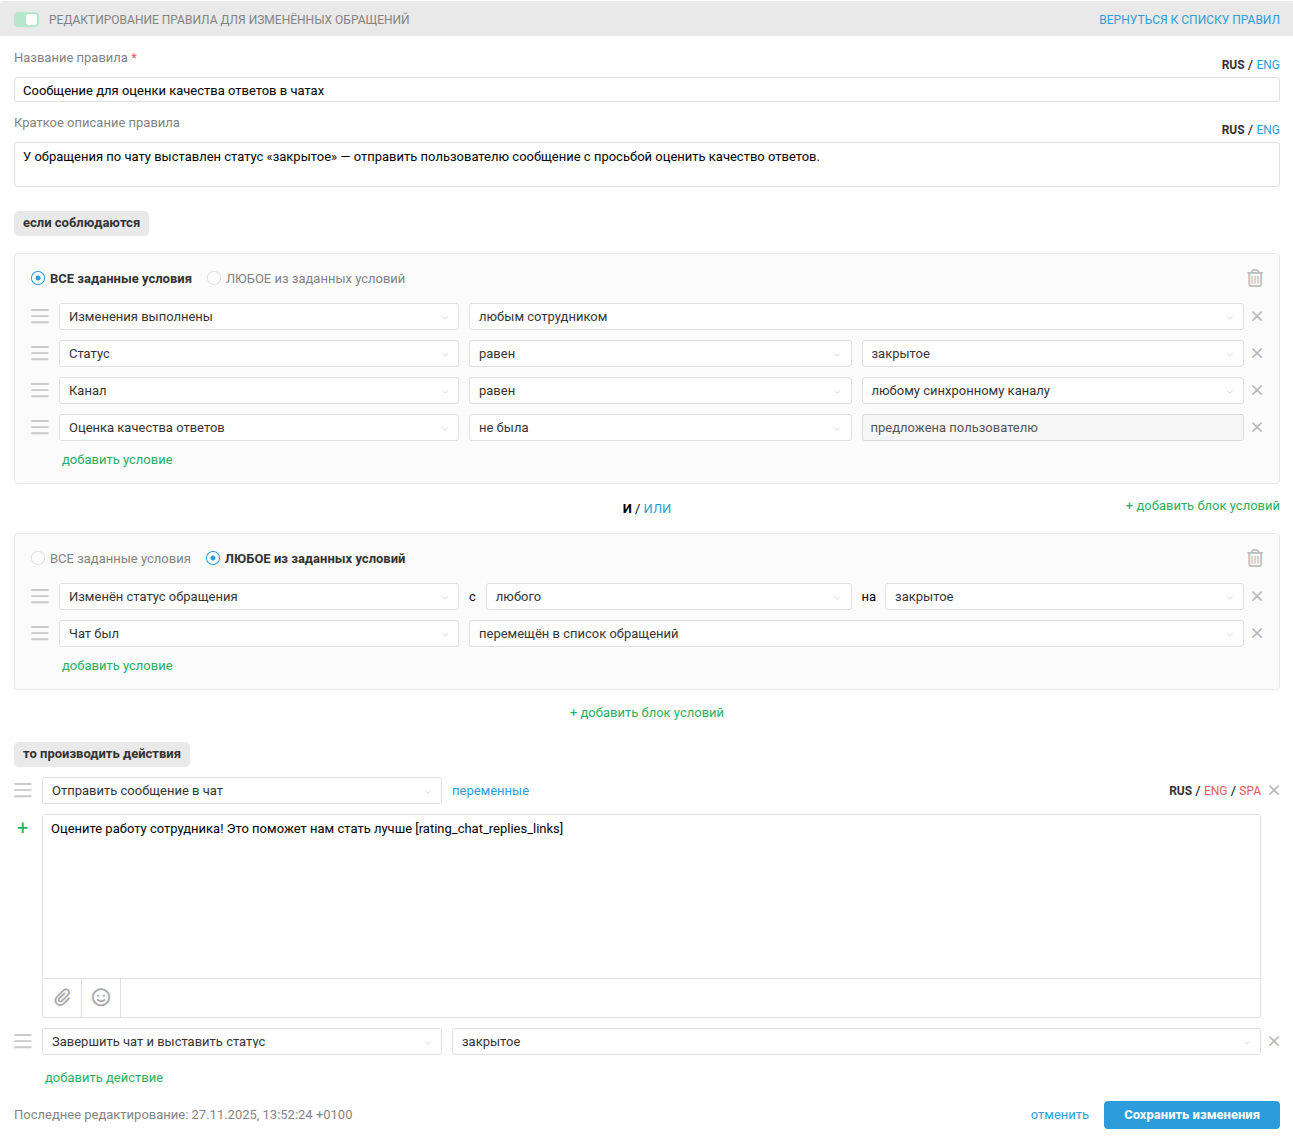Open the 'Отправить сообщение в чат' action dropdown
This screenshot has width=1293, height=1143.
pos(241,791)
